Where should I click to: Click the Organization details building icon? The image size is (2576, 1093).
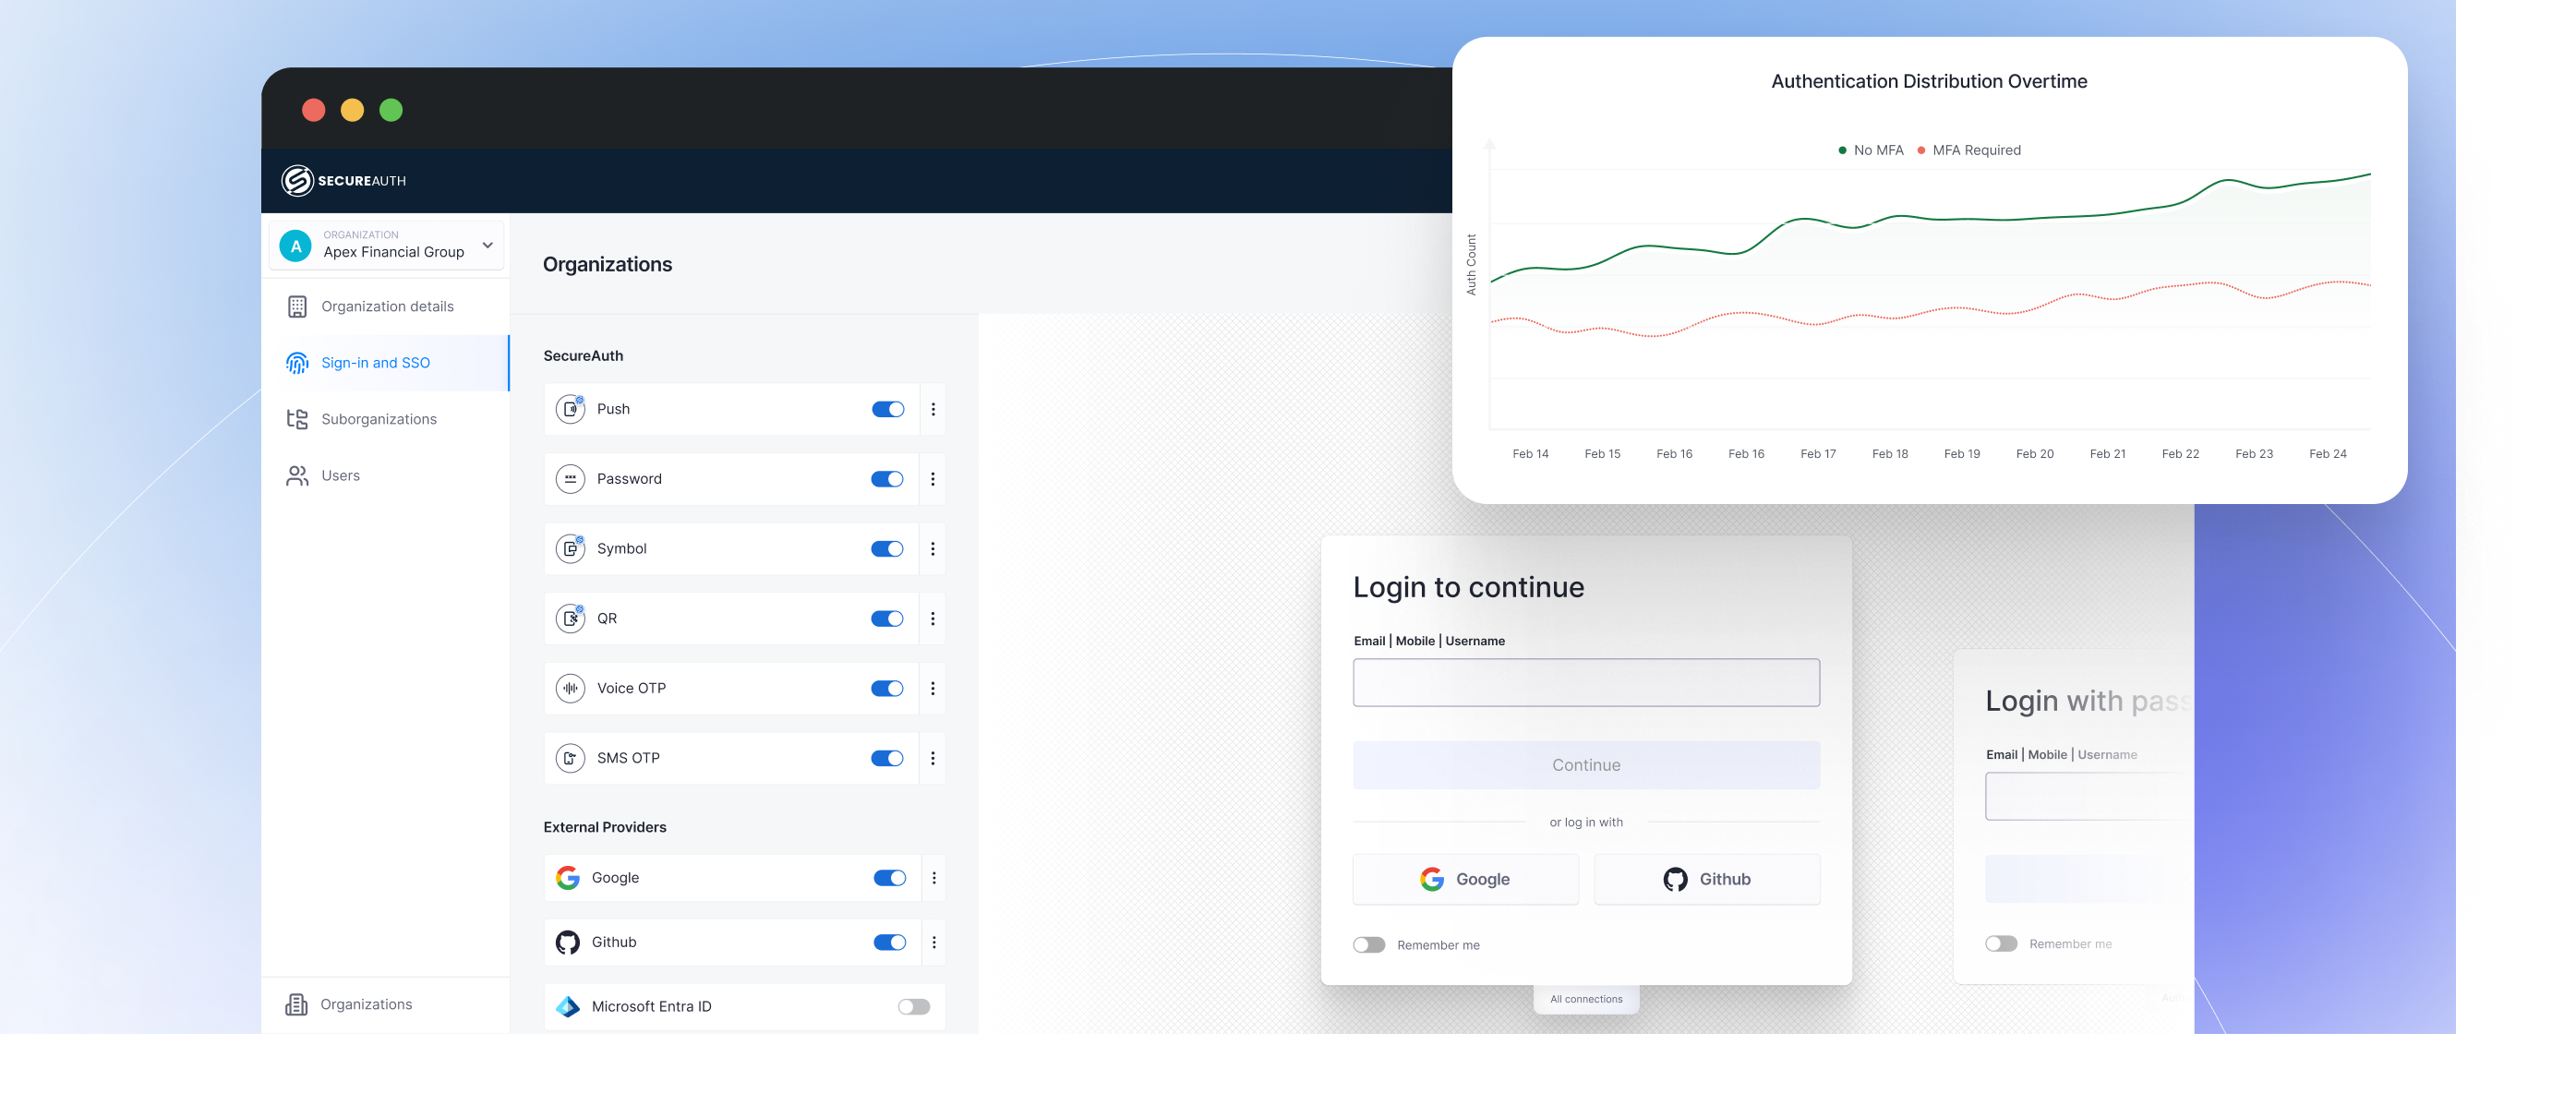pyautogui.click(x=297, y=306)
